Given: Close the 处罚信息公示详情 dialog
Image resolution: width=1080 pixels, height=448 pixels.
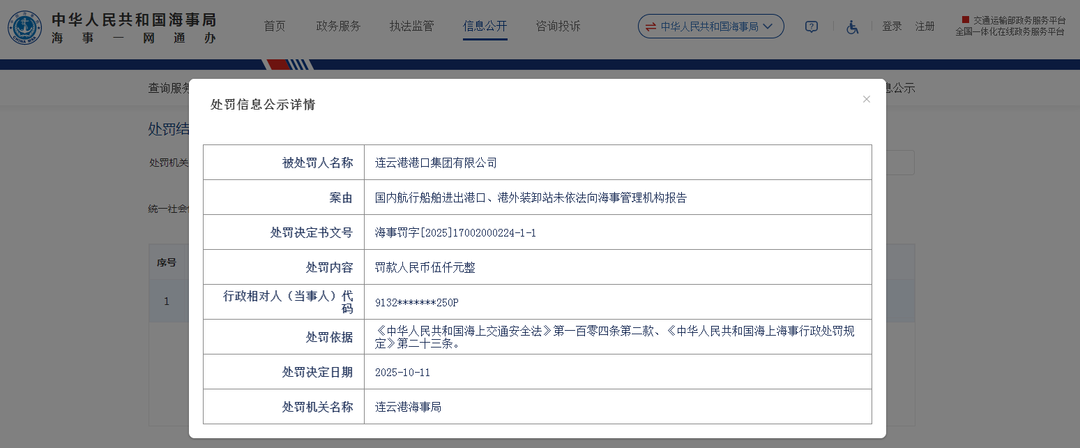Looking at the screenshot, I should 866,99.
